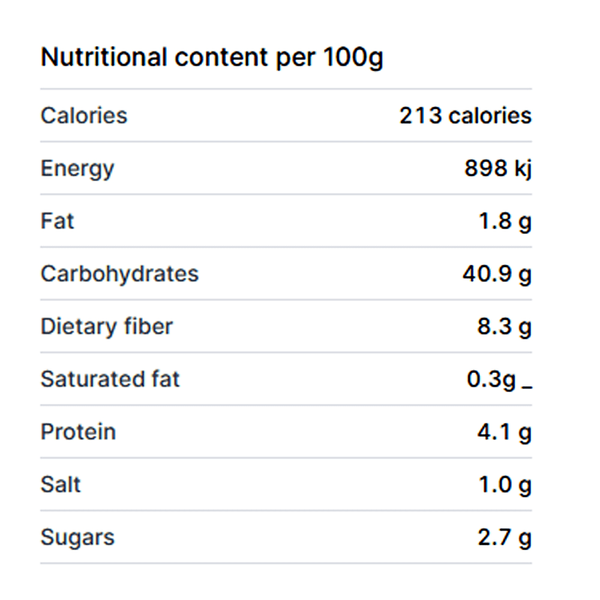Click the 1.0 g salt value
Image resolution: width=600 pixels, height=600 pixels.
[x=505, y=485]
